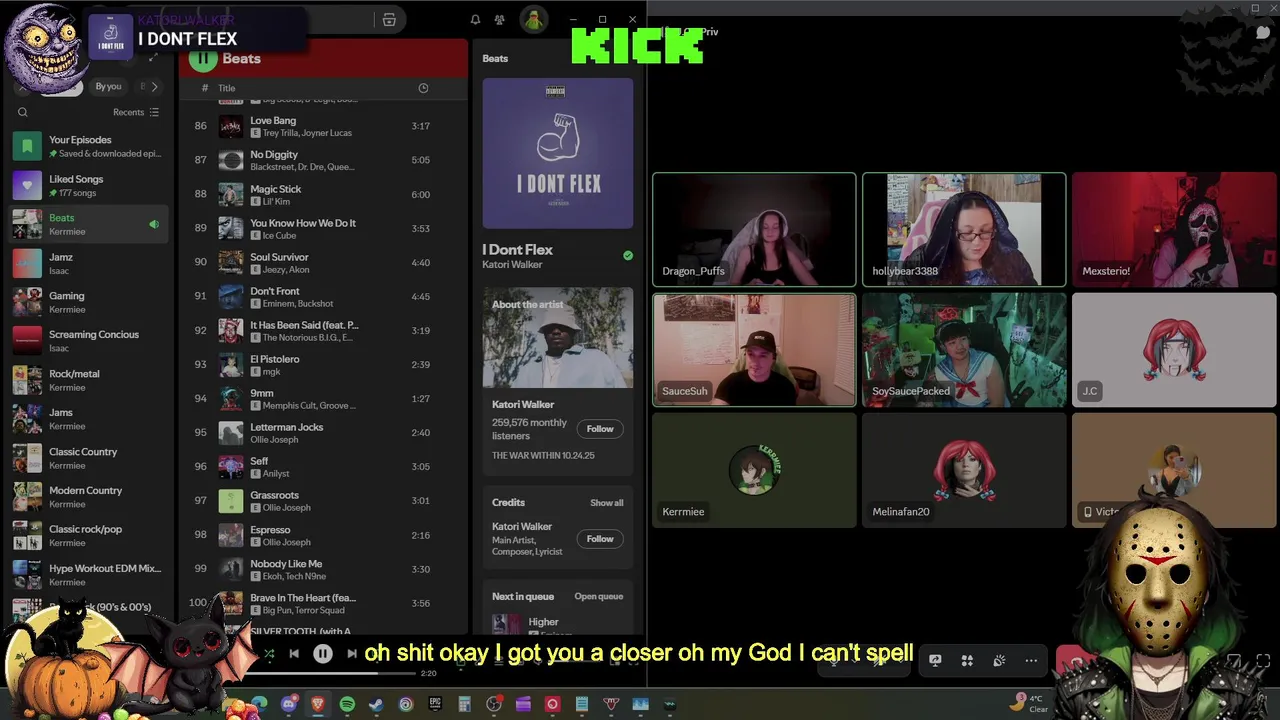Screen dimensions: 1280x720
Task: Sort by Title column header
Action: coord(227,88)
